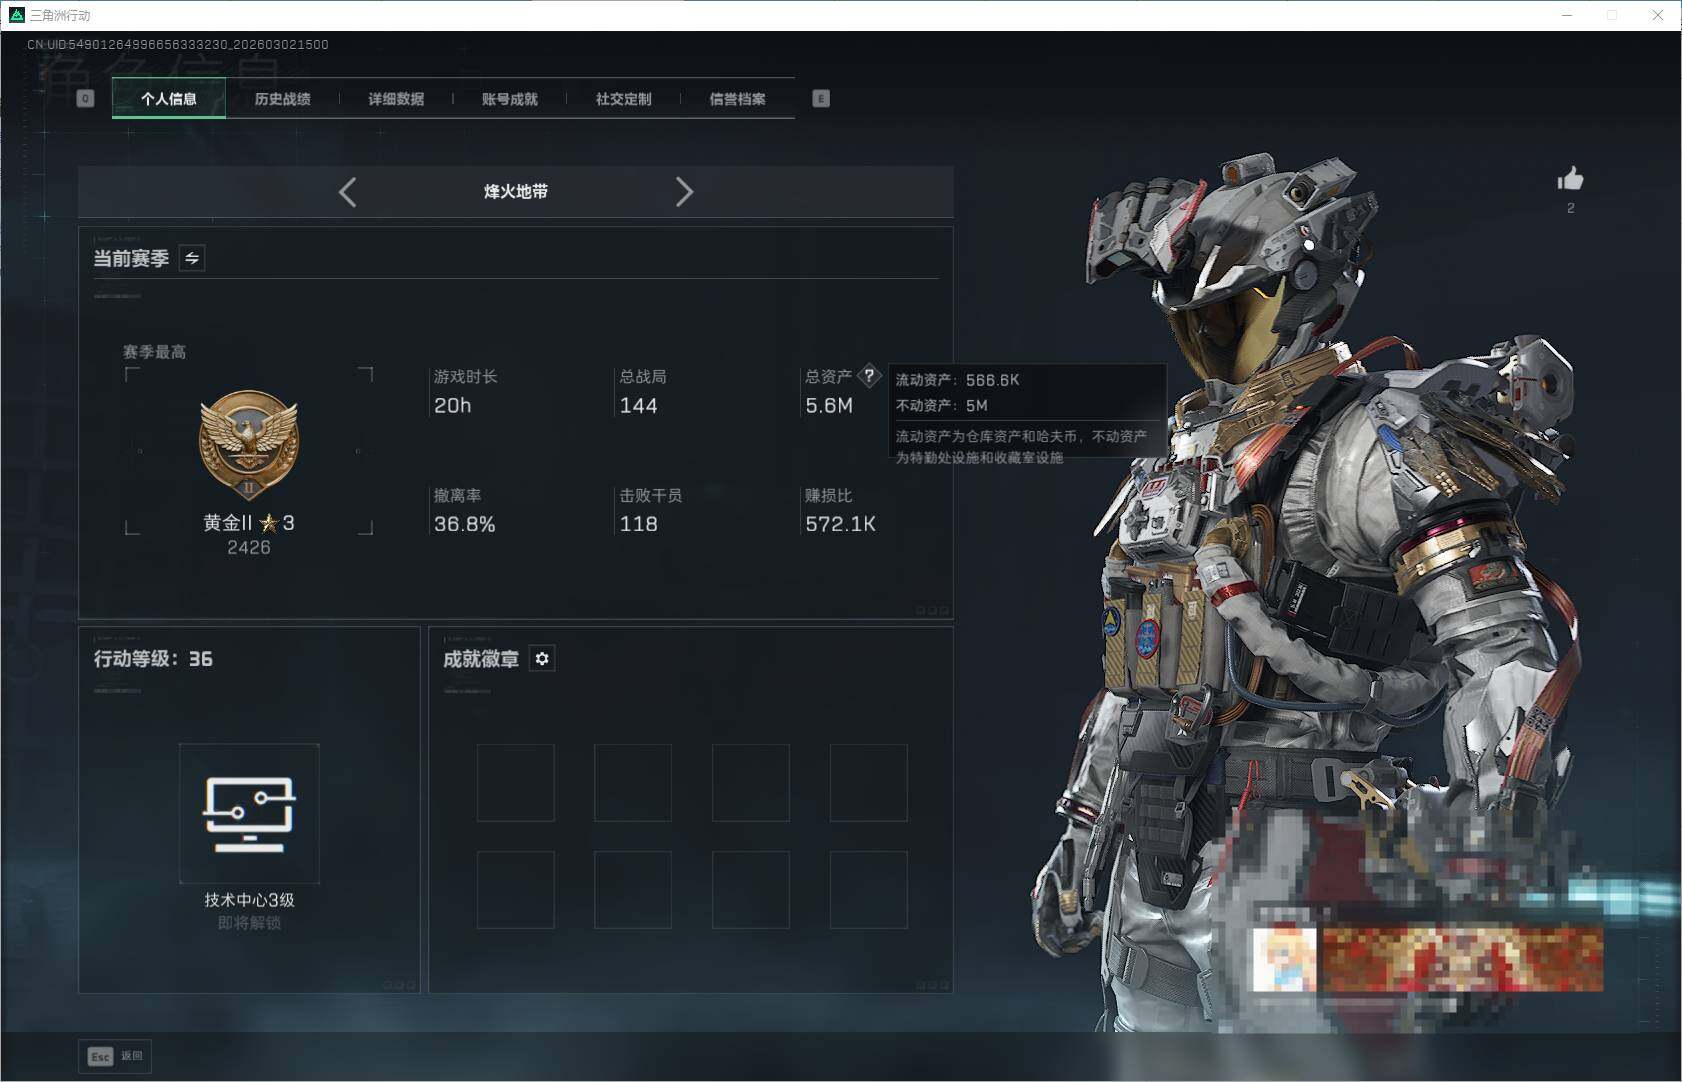Open the 账号成就 tab
This screenshot has width=1682, height=1082.
click(x=510, y=98)
